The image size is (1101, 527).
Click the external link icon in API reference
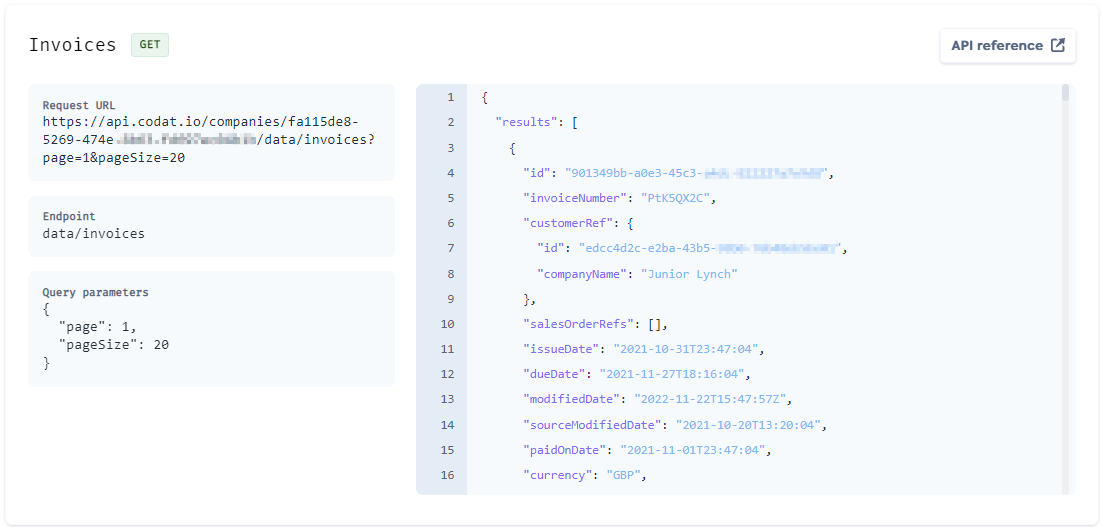pyautogui.click(x=1057, y=46)
